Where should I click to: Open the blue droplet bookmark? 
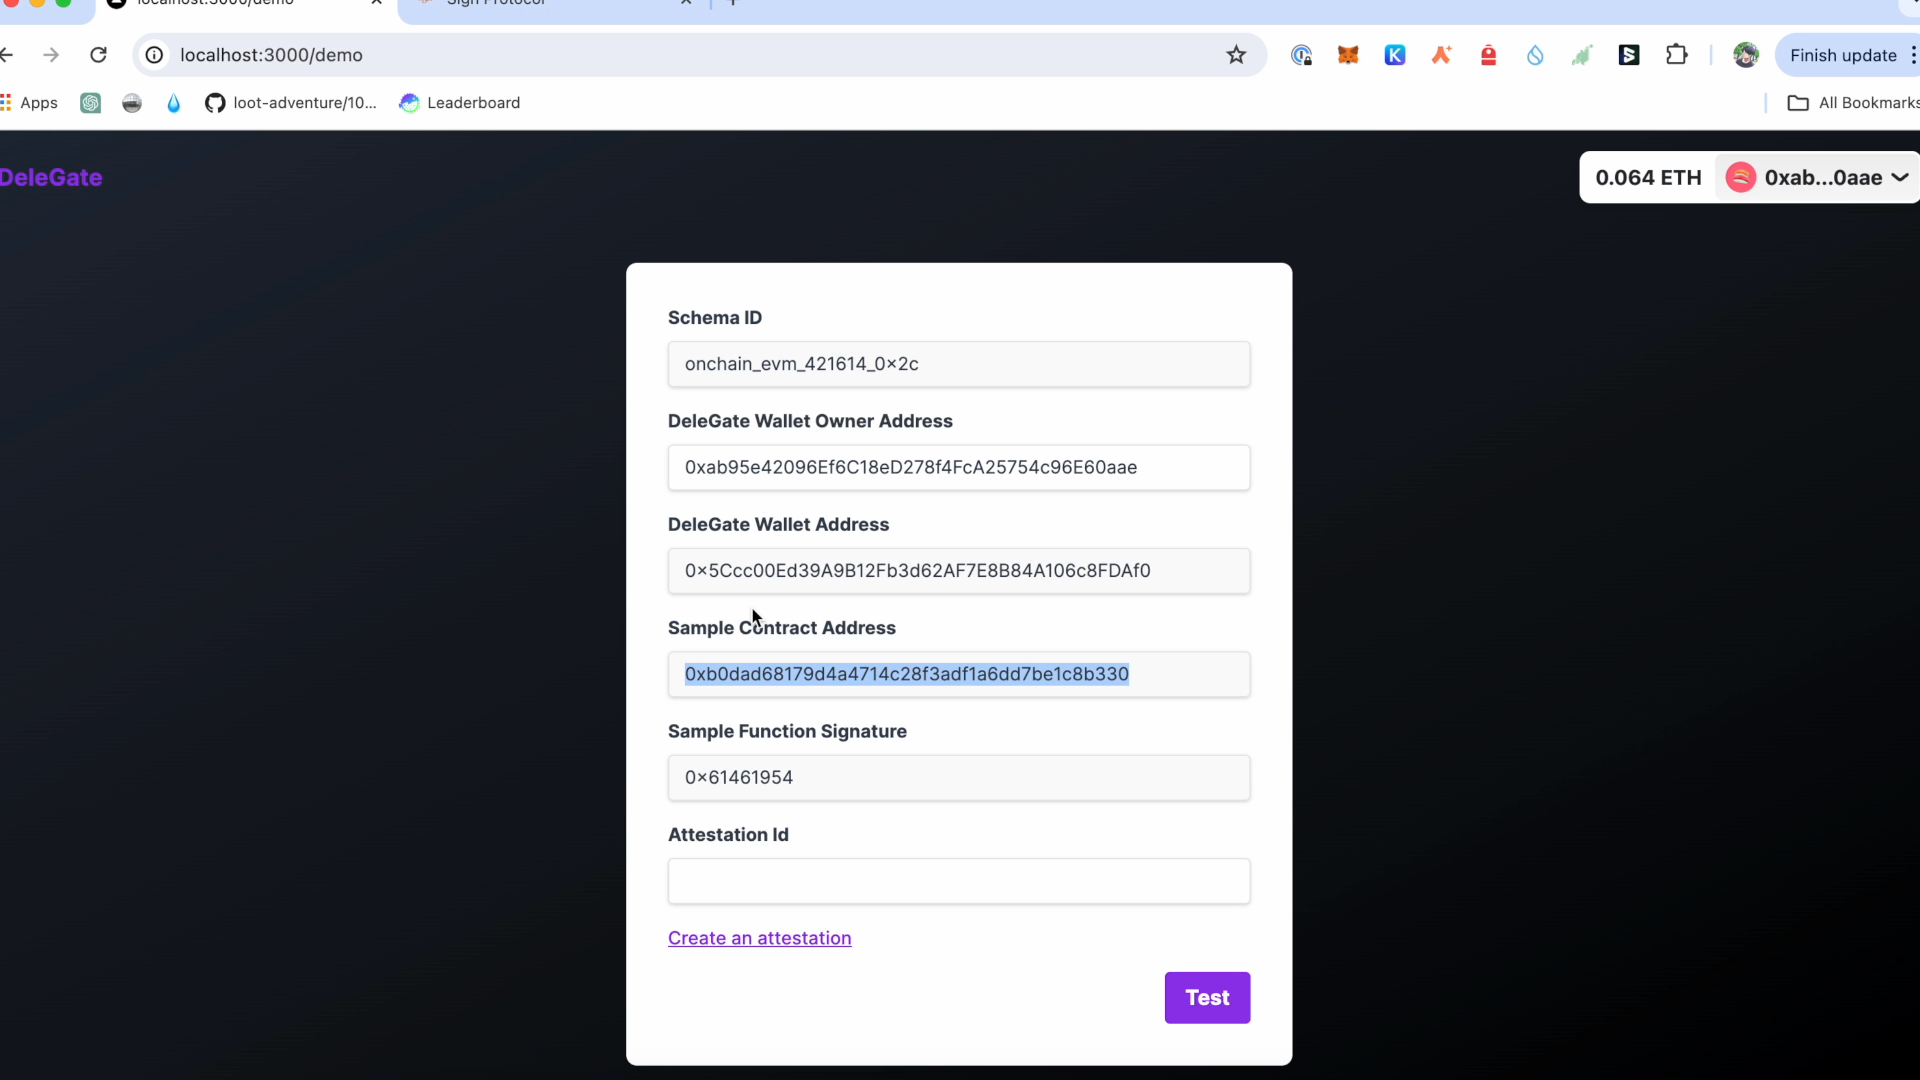[174, 103]
